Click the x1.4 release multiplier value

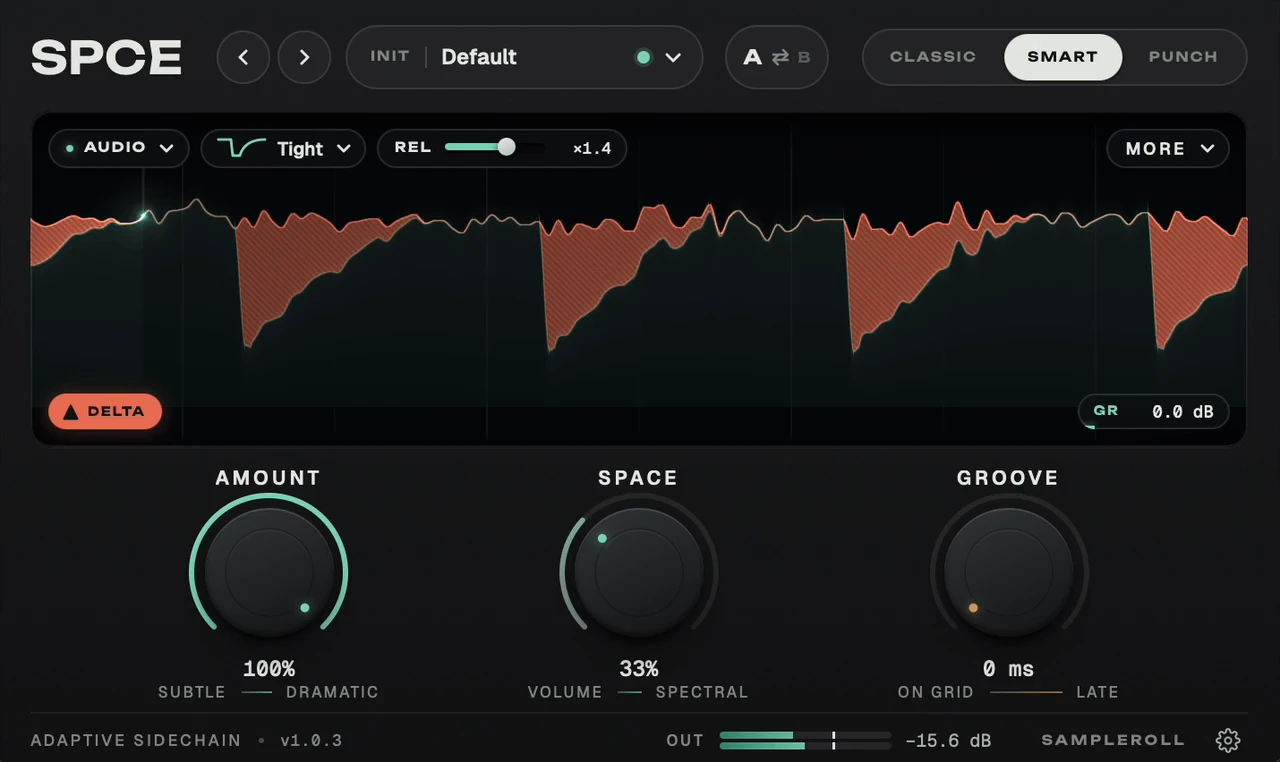pos(592,148)
